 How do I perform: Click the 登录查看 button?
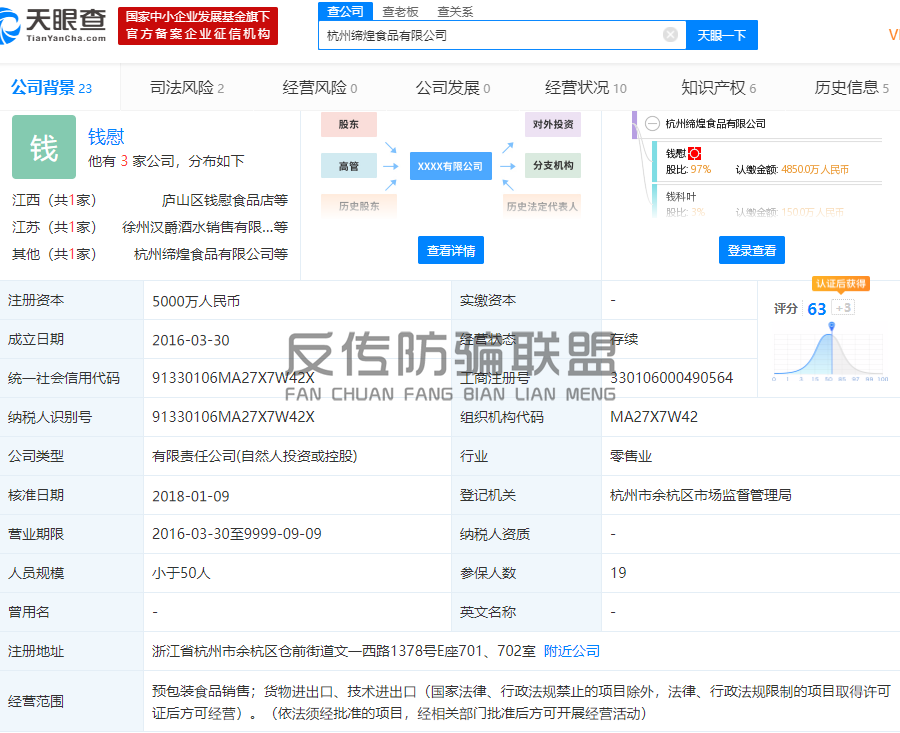751,250
